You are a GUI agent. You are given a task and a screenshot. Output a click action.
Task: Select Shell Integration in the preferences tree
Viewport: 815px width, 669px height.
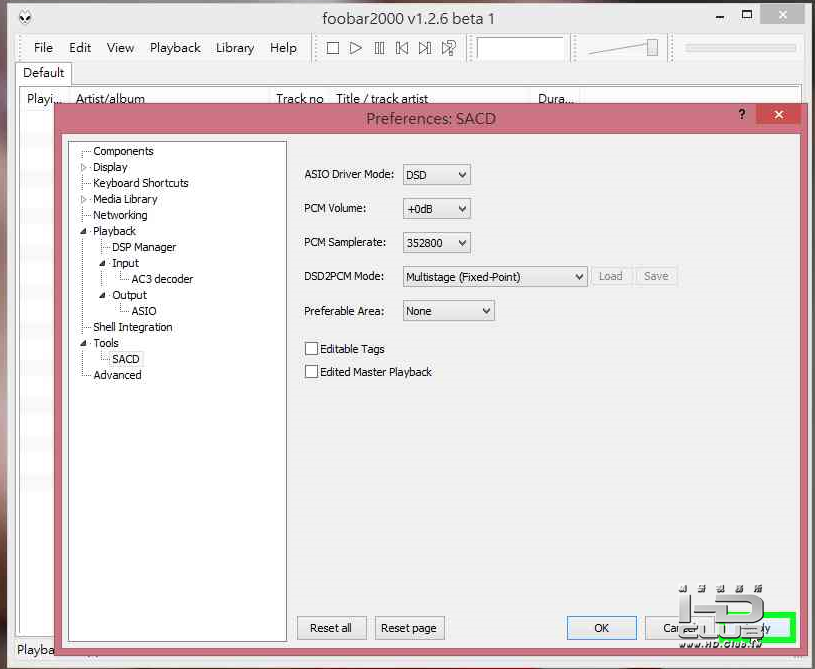[133, 327]
